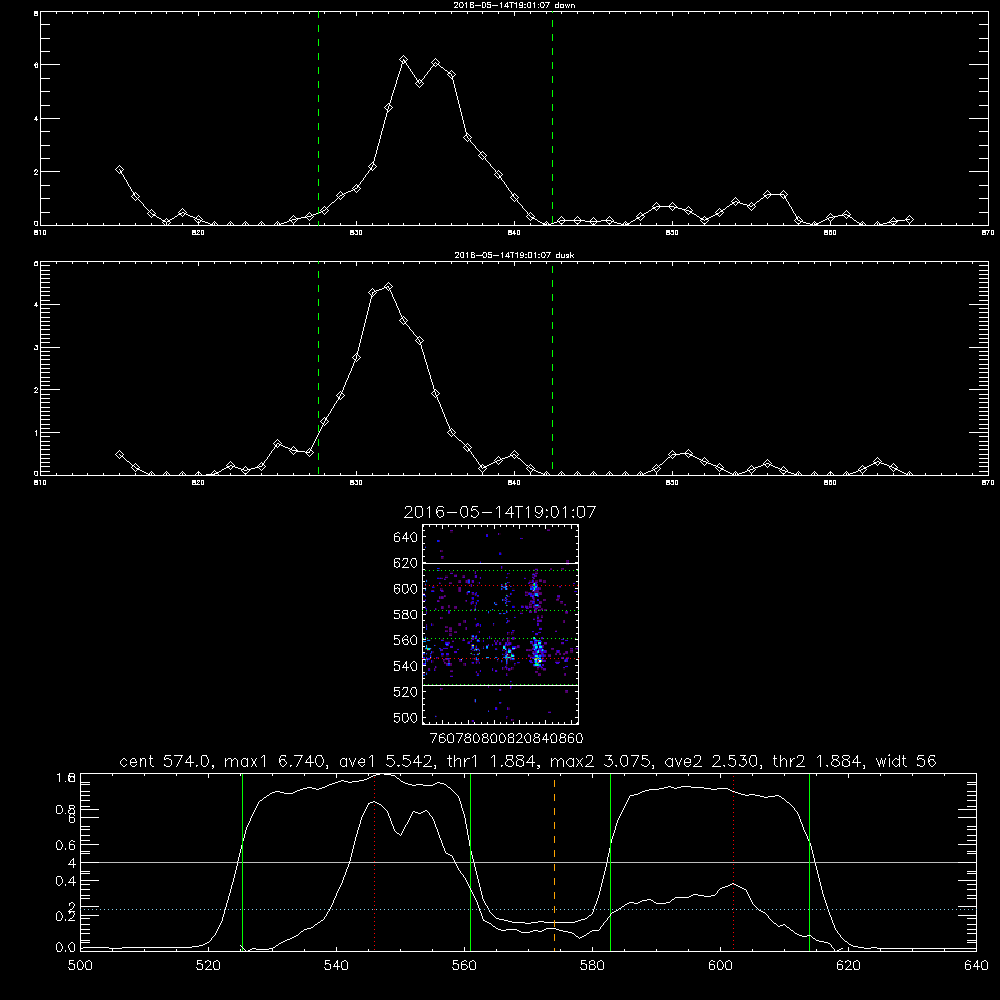
Task: Click the '600' y-axis label beside spectral image
Action: 406,589
